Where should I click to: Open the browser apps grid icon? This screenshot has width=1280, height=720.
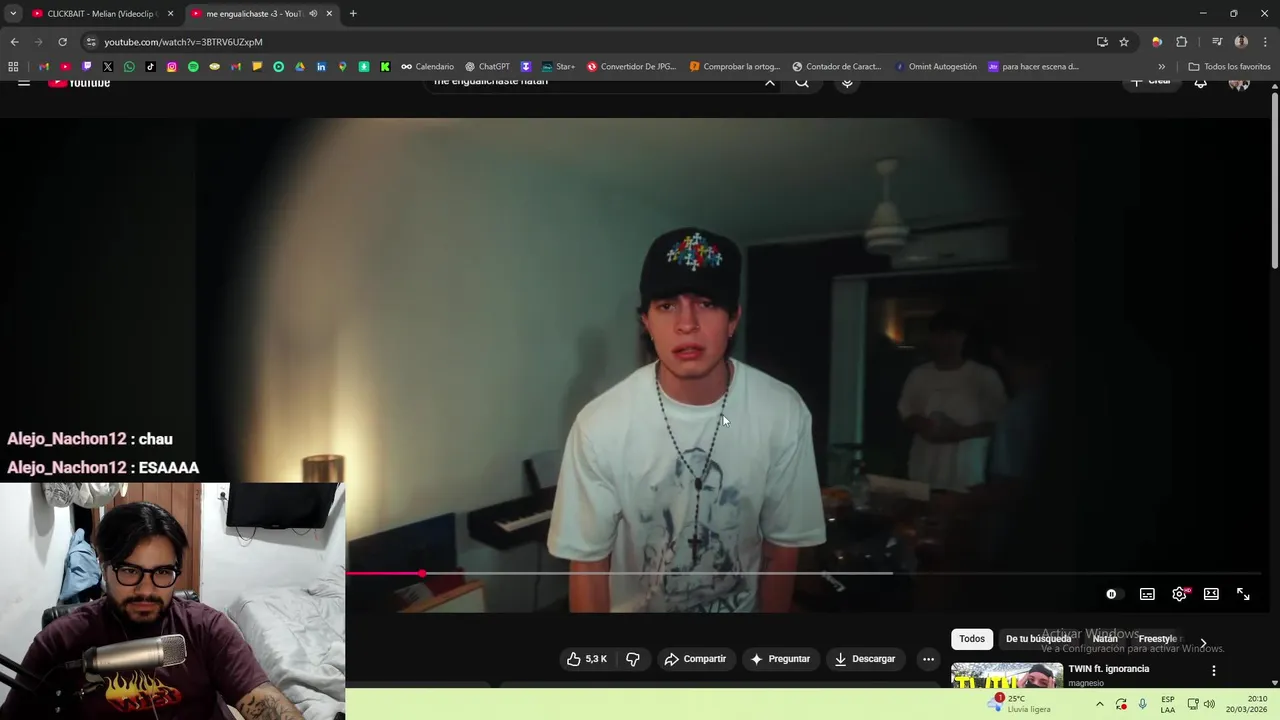tap(13, 67)
